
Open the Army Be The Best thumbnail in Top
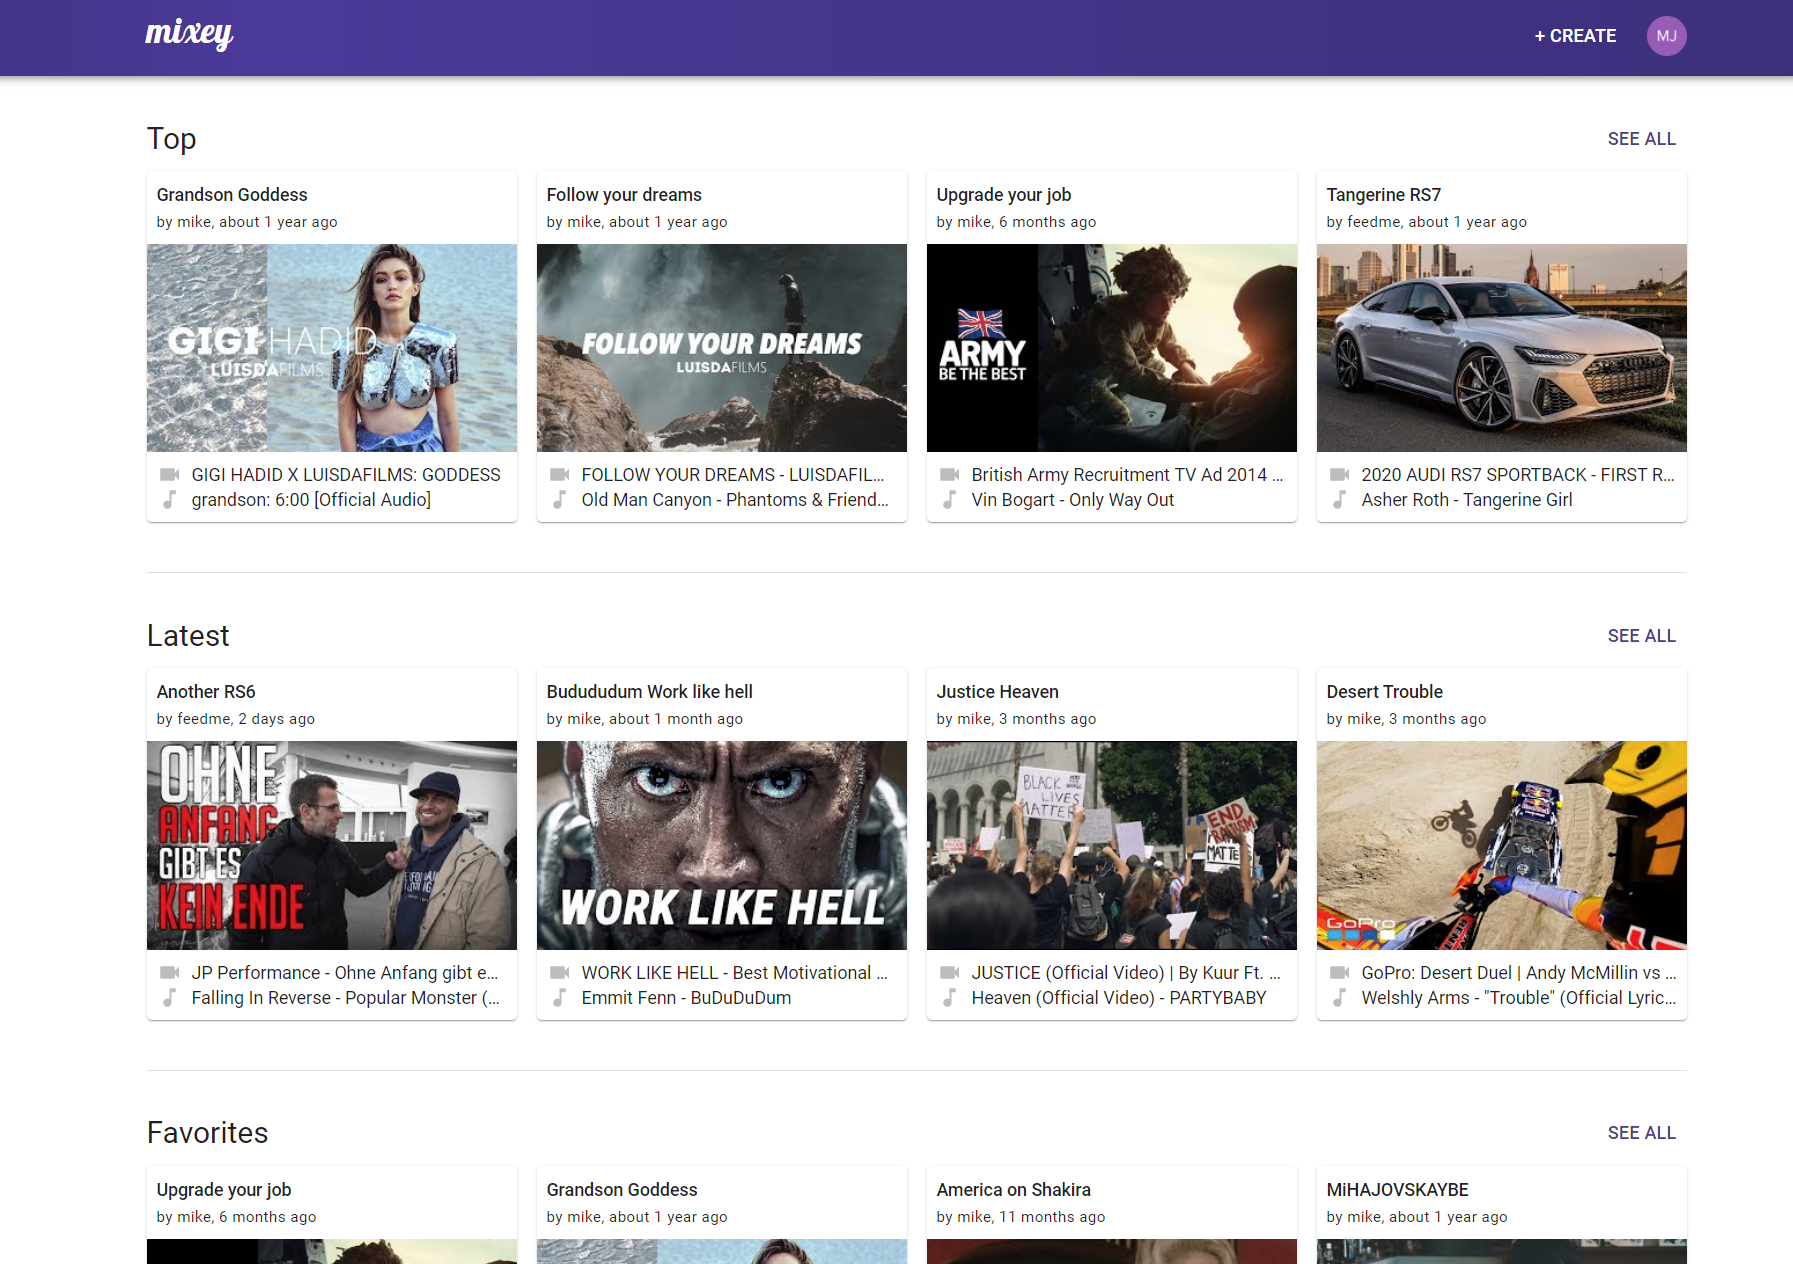tap(1112, 348)
